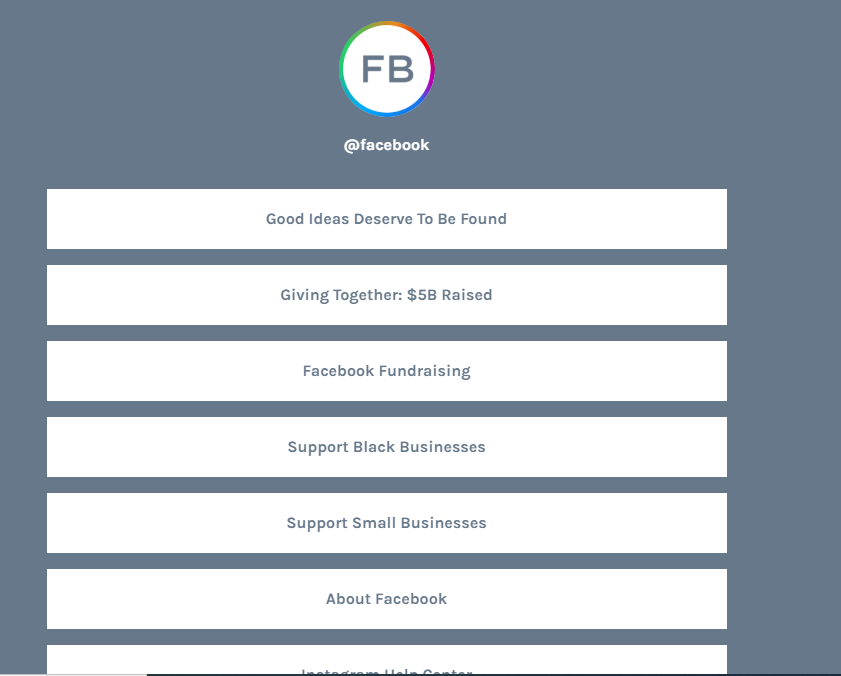Click the "Good Ideas" text in first button
Viewport: 841px width, 676px height.
tap(307, 219)
